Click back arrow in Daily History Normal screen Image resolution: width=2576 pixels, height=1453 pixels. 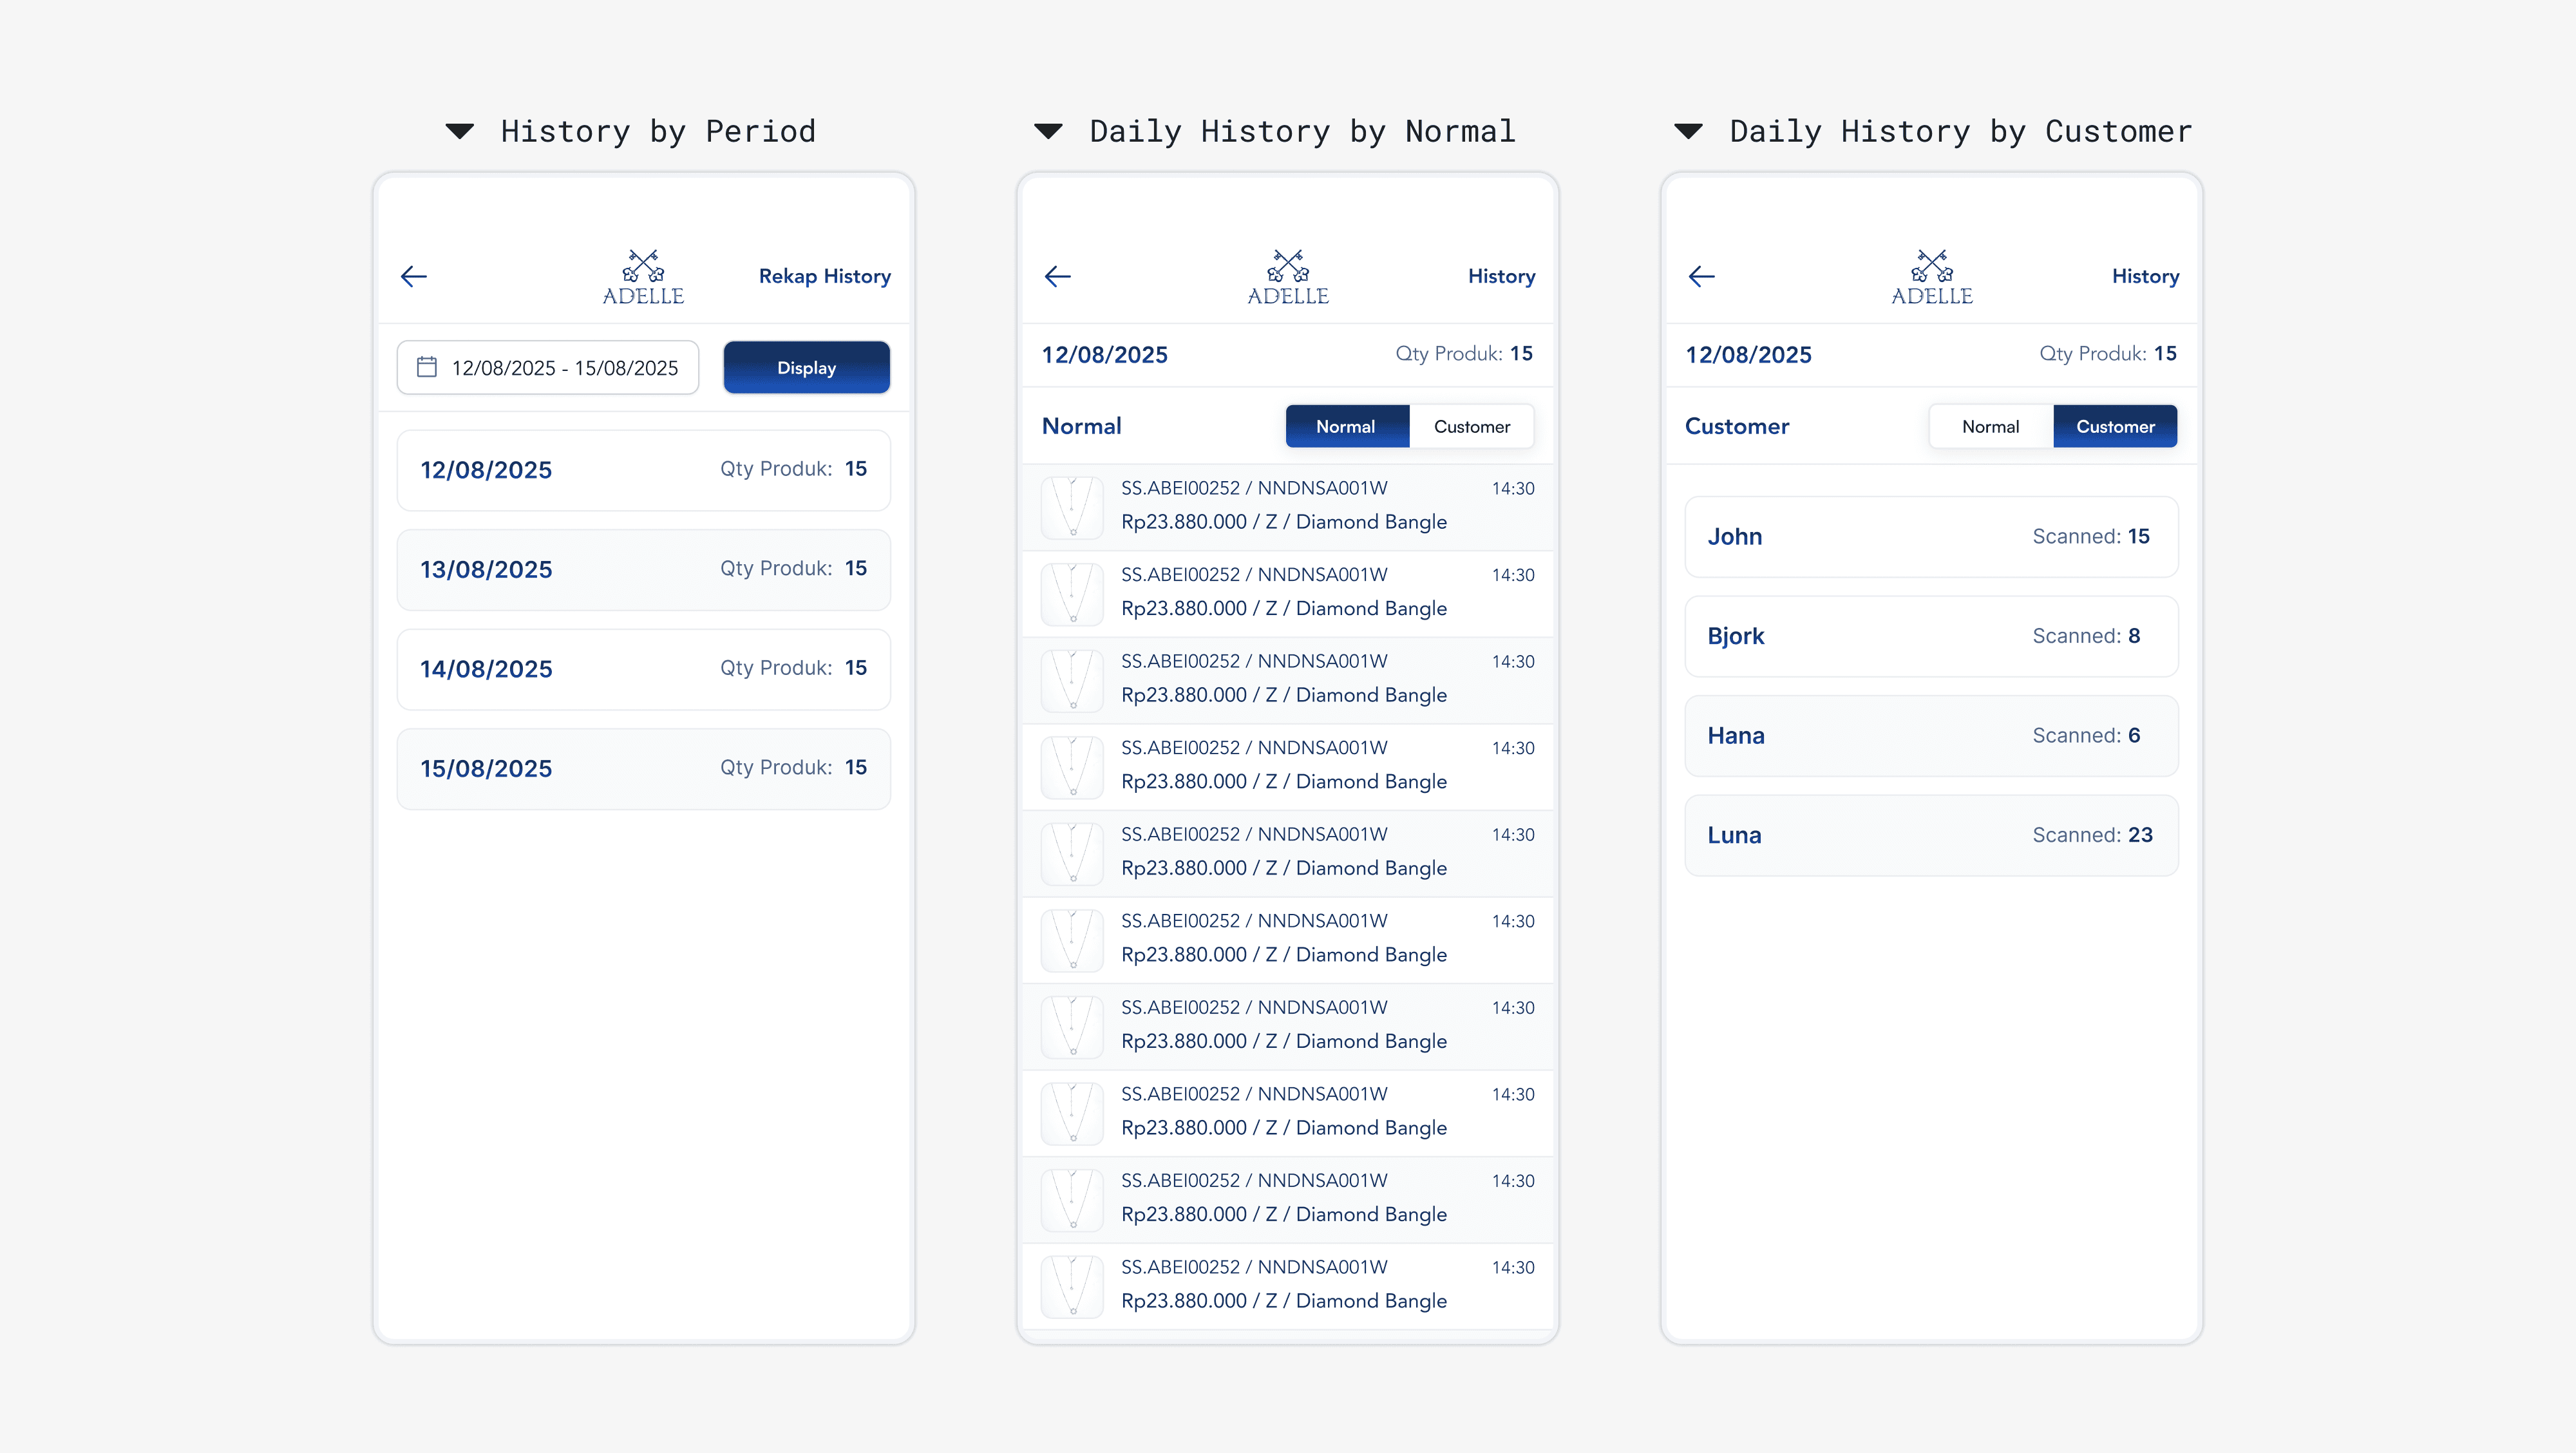click(x=1058, y=276)
